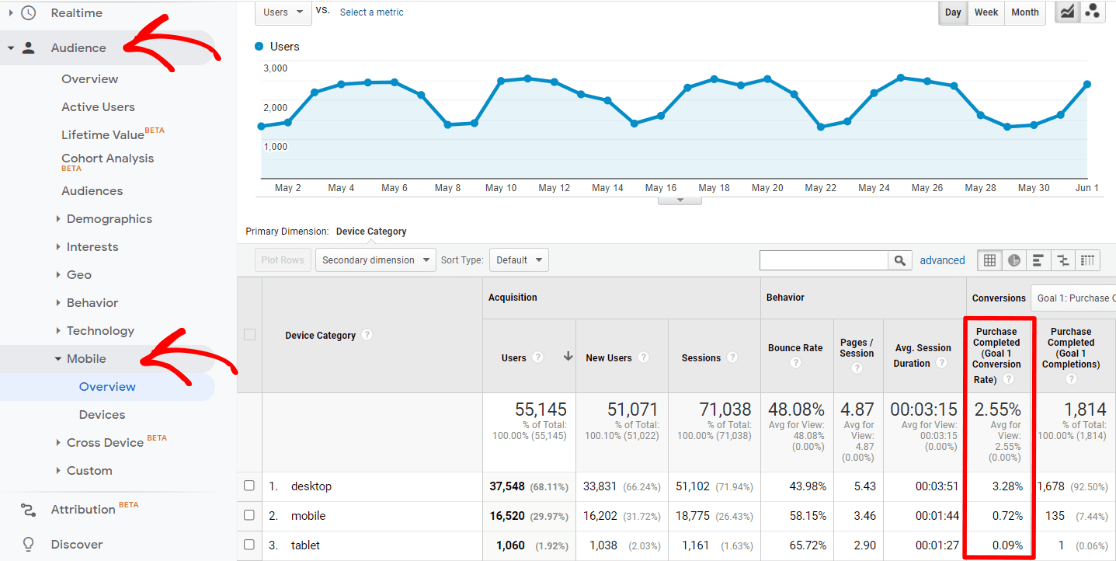Click the Discover lightbulb icon
The width and height of the screenshot is (1116, 561).
click(x=28, y=545)
